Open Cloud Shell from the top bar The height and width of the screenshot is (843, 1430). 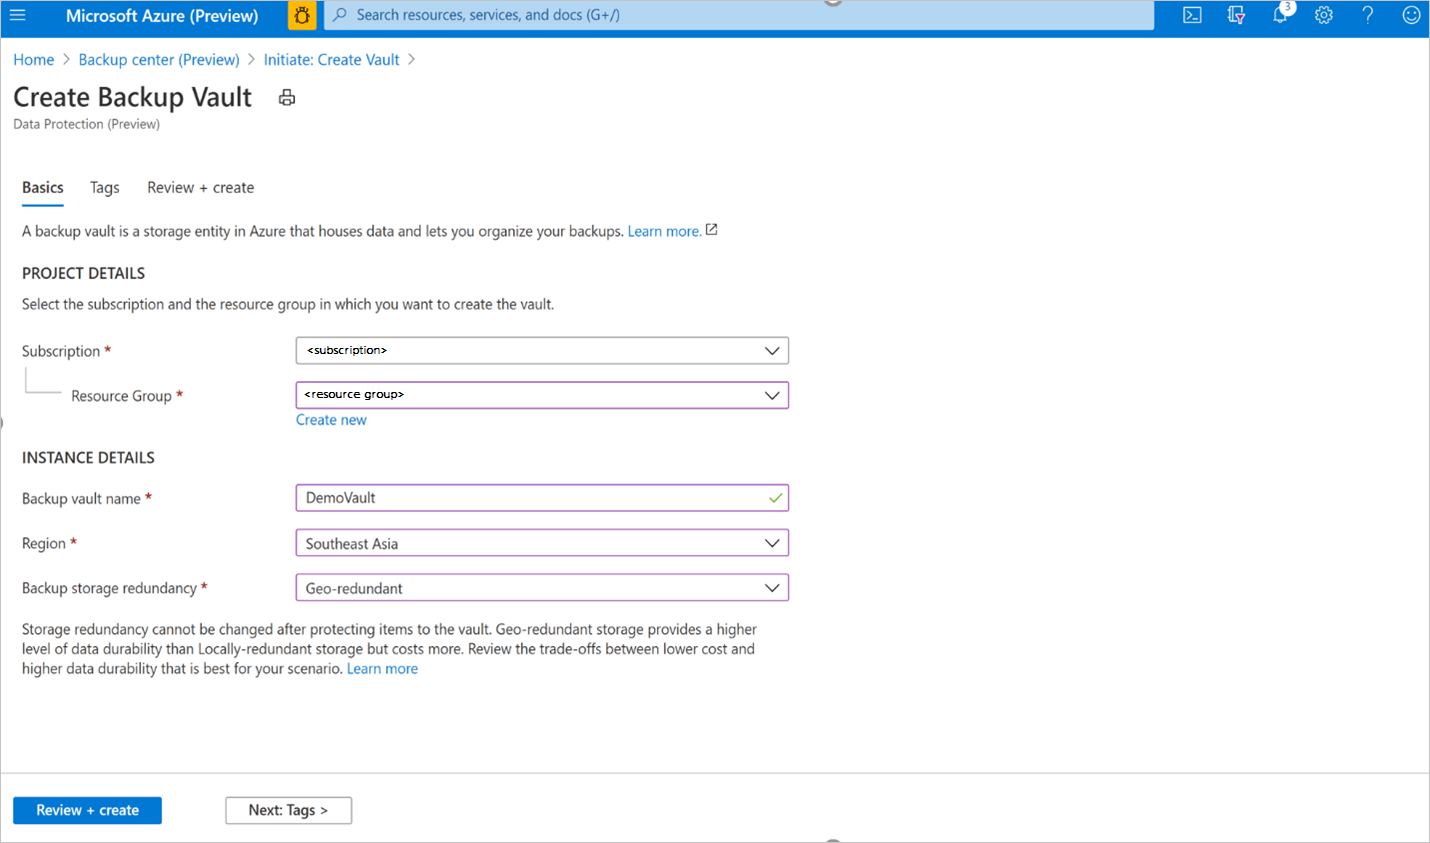tap(1192, 15)
